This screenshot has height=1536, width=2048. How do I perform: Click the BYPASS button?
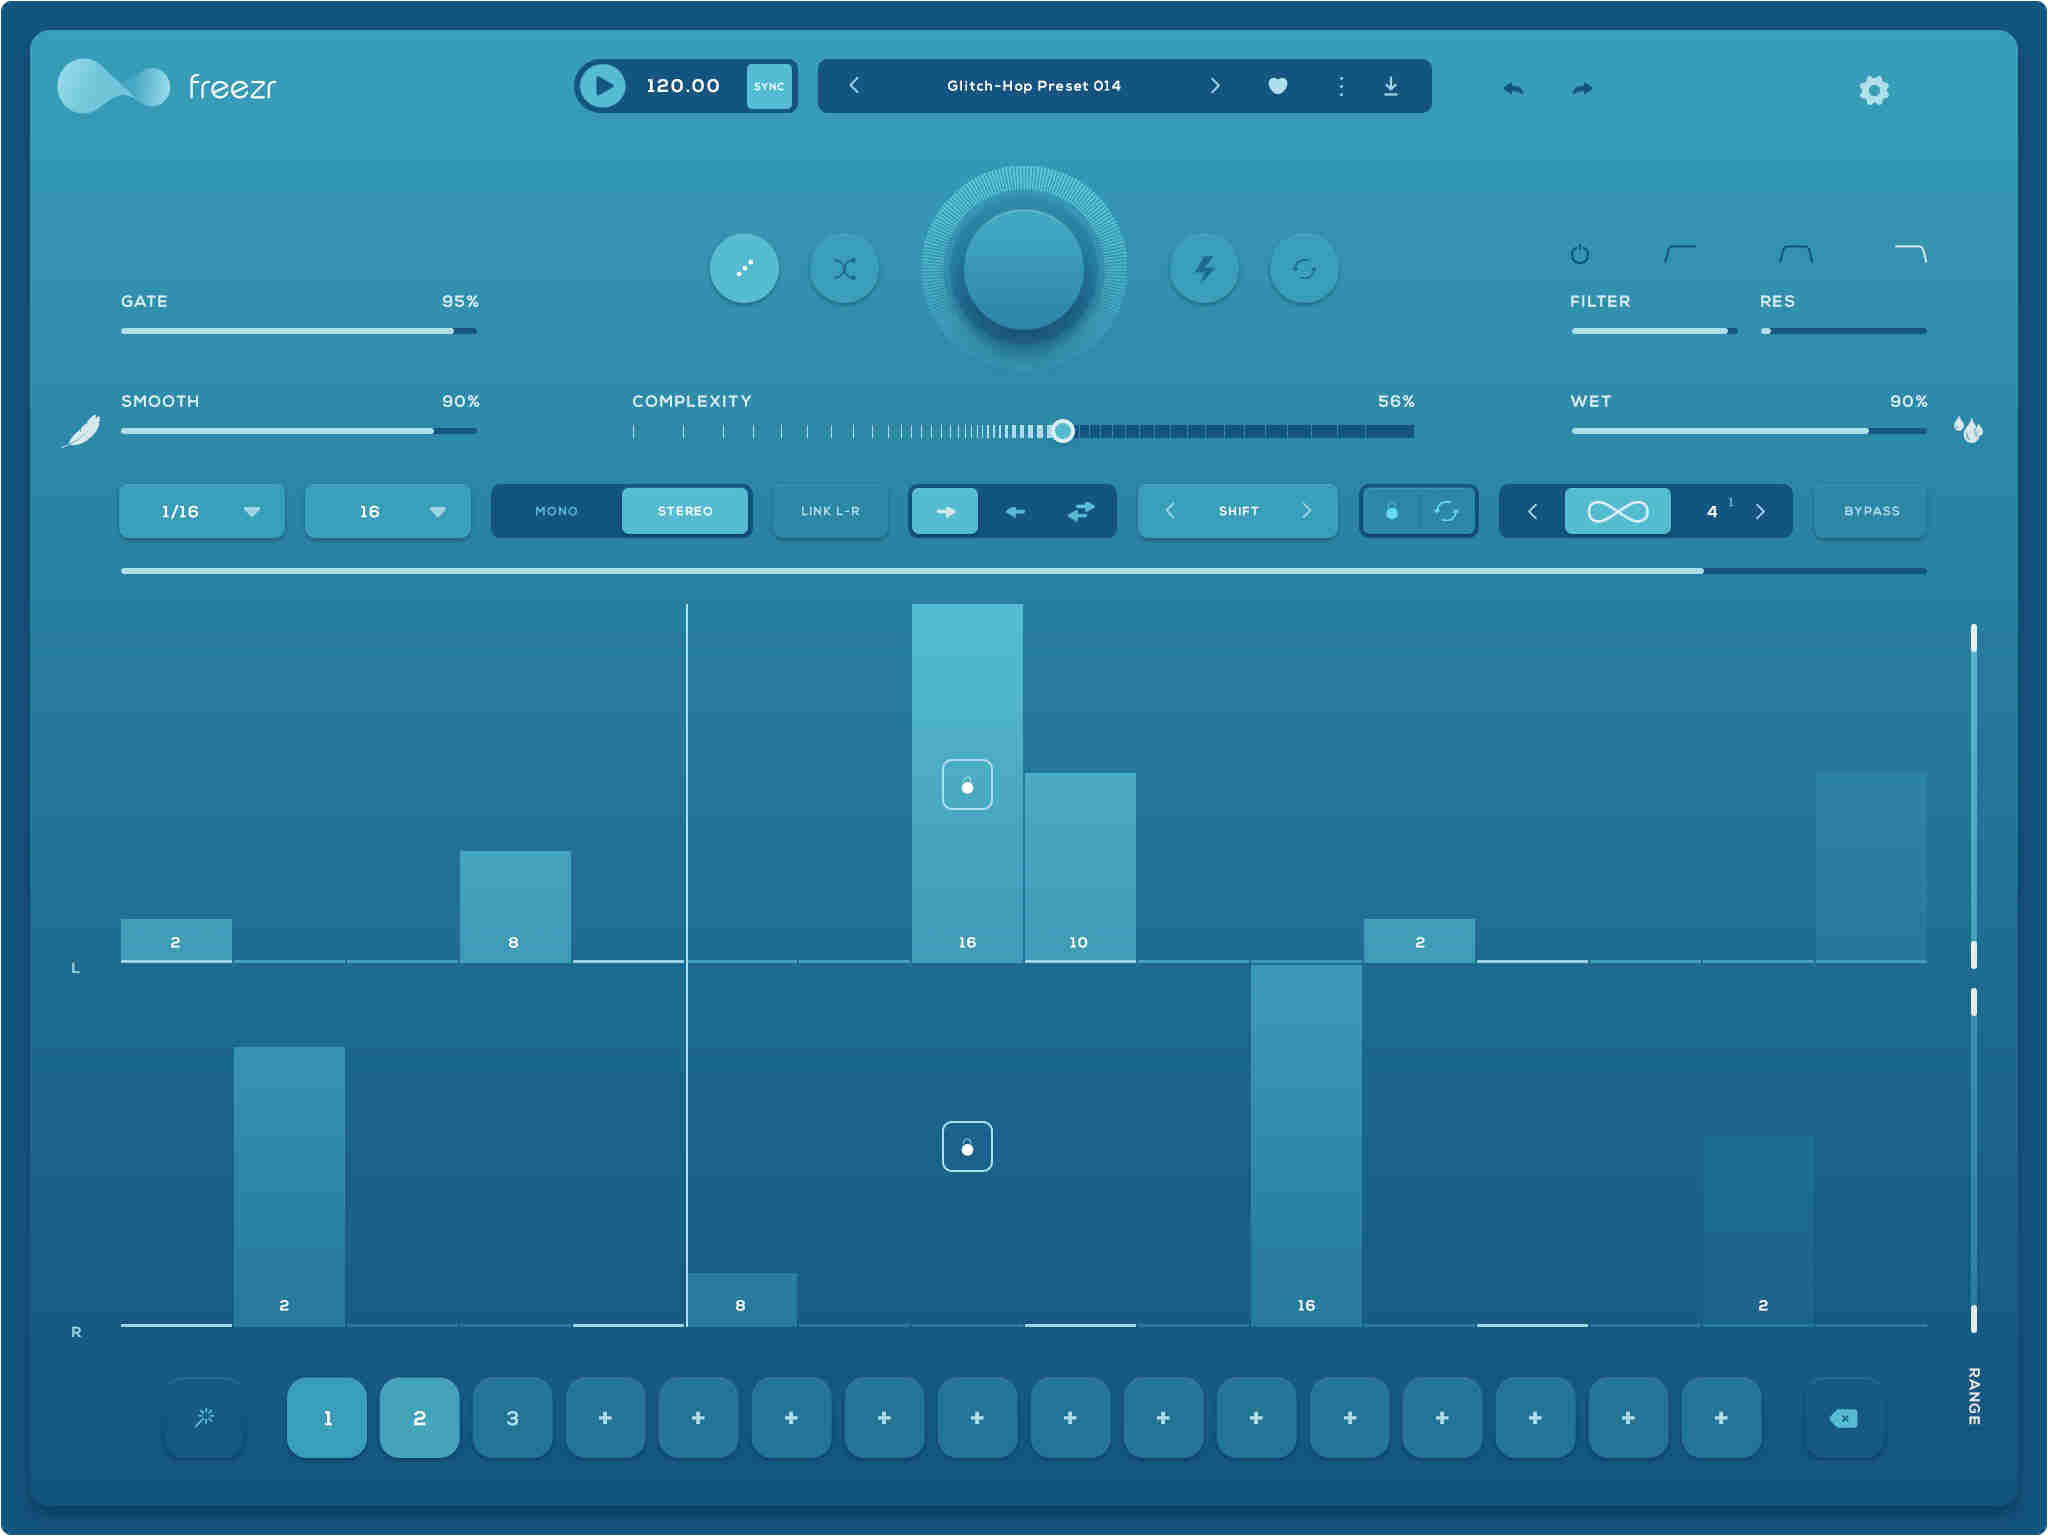1870,511
